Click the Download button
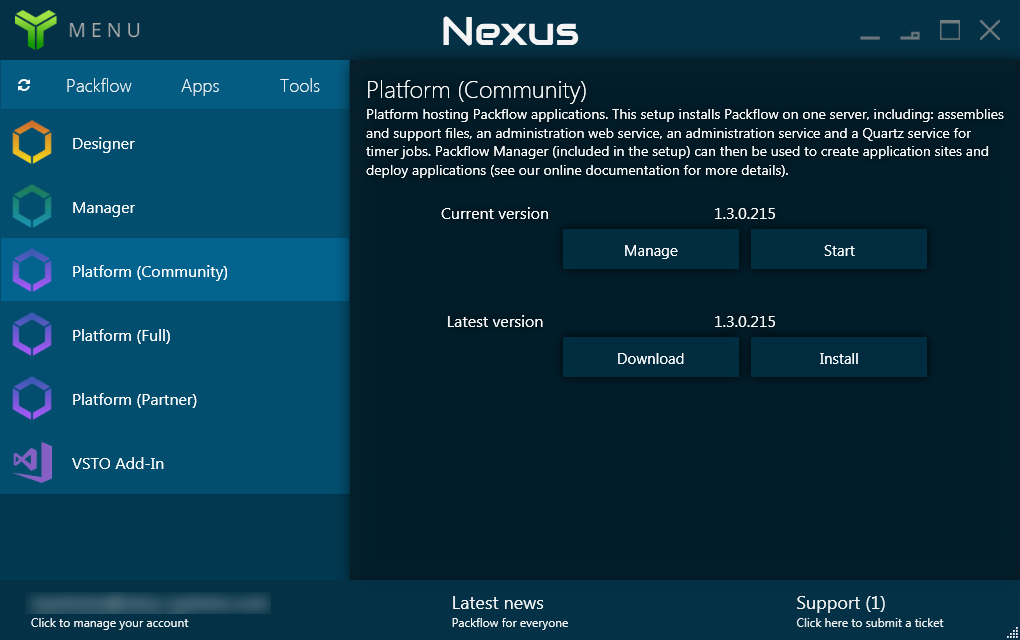The height and width of the screenshot is (640, 1020). (x=651, y=358)
